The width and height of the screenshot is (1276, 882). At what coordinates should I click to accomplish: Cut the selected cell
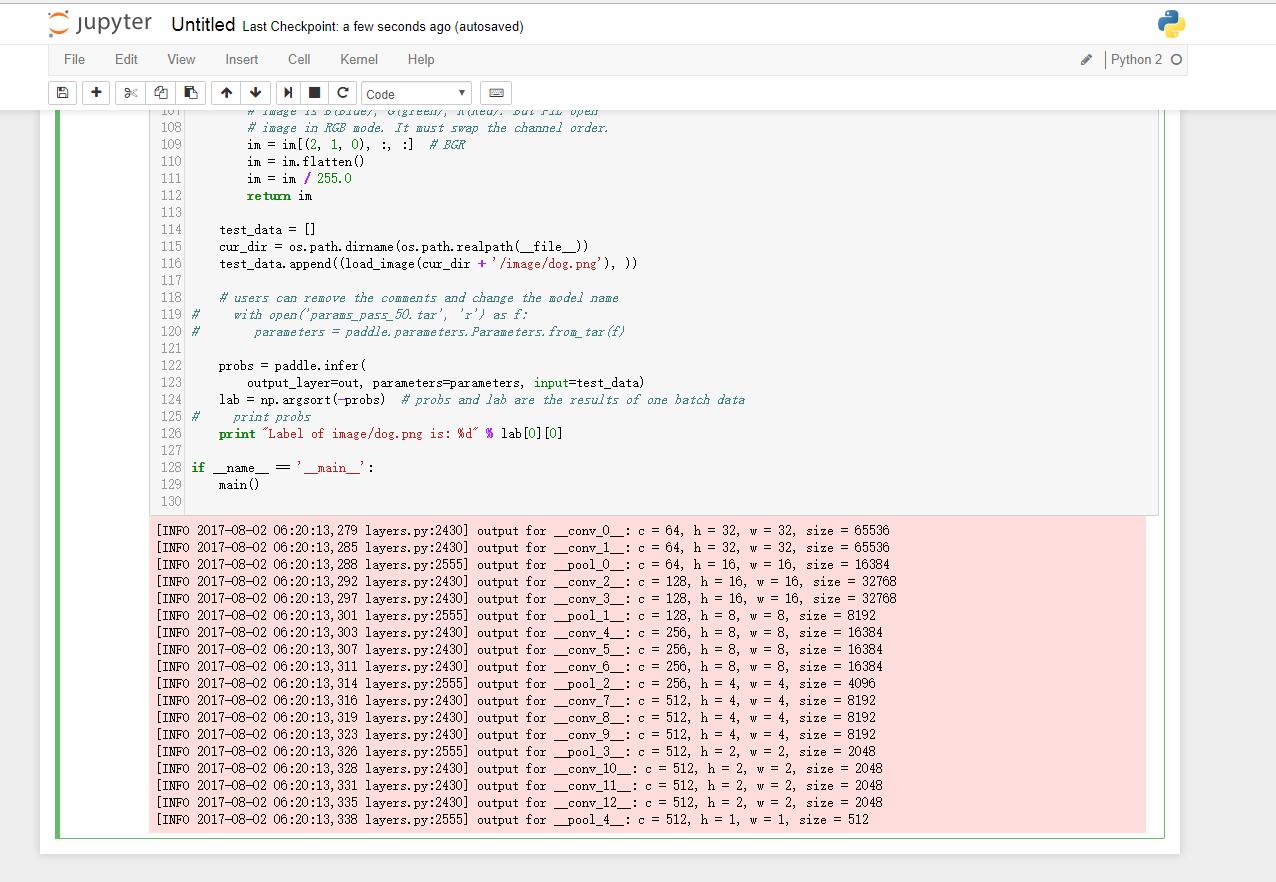128,92
